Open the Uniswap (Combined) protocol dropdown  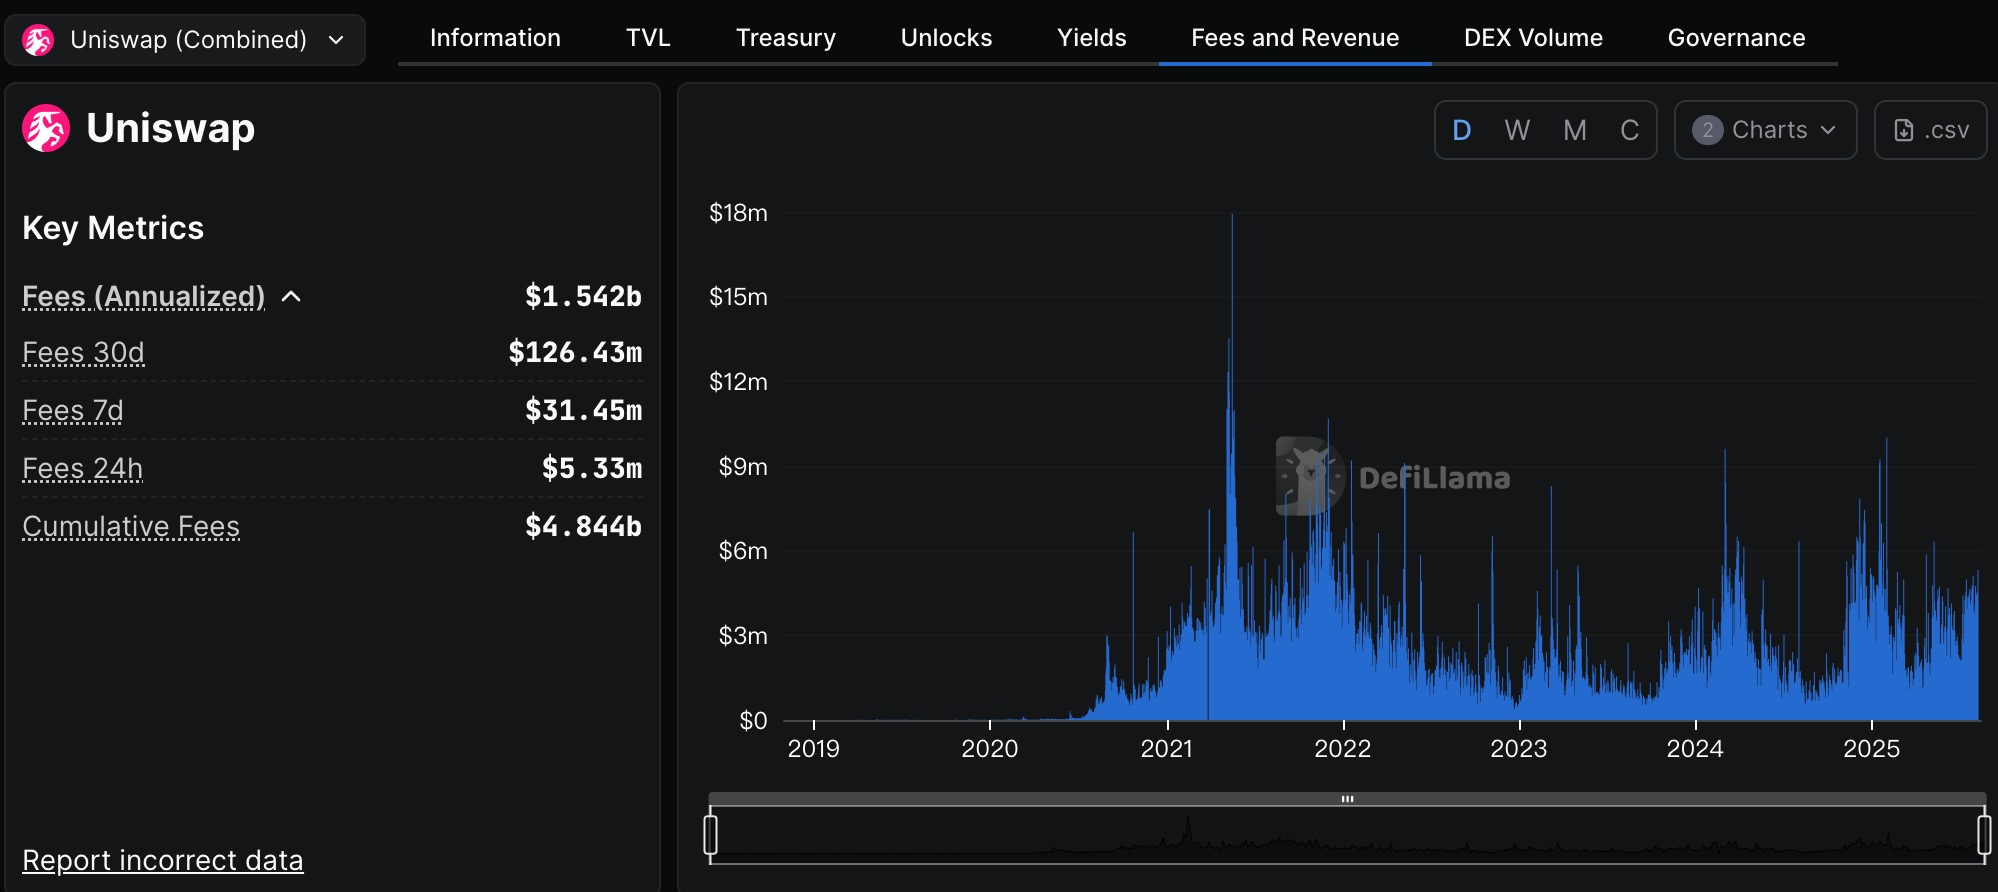(x=185, y=40)
